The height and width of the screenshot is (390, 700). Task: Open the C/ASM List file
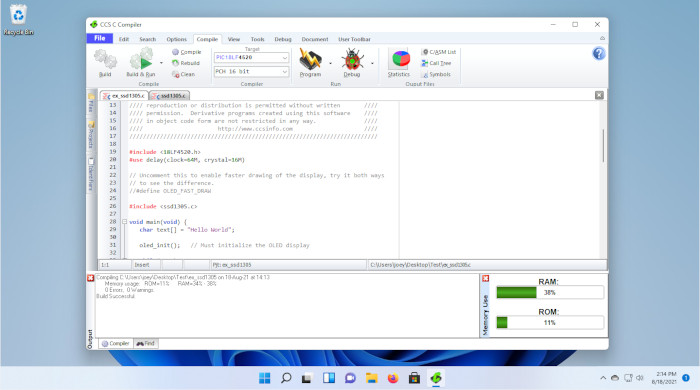coord(439,52)
